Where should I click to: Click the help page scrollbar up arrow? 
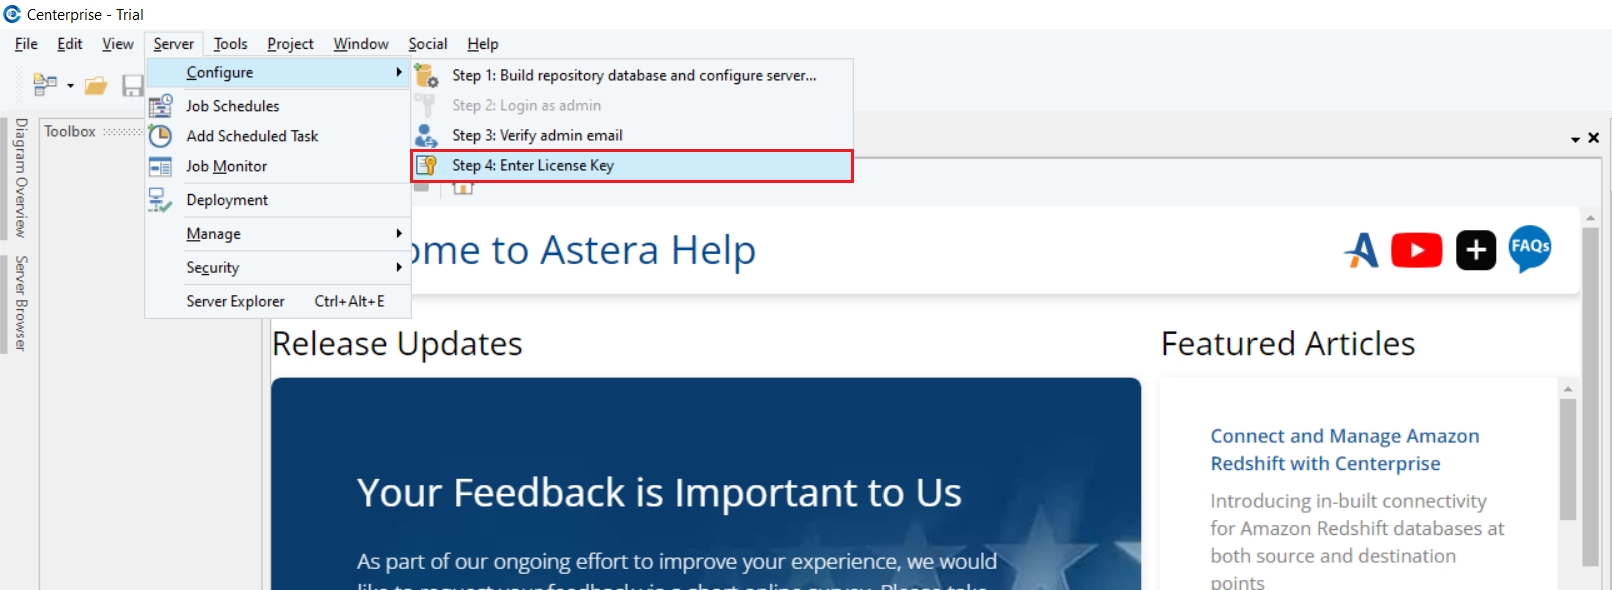(1590, 217)
